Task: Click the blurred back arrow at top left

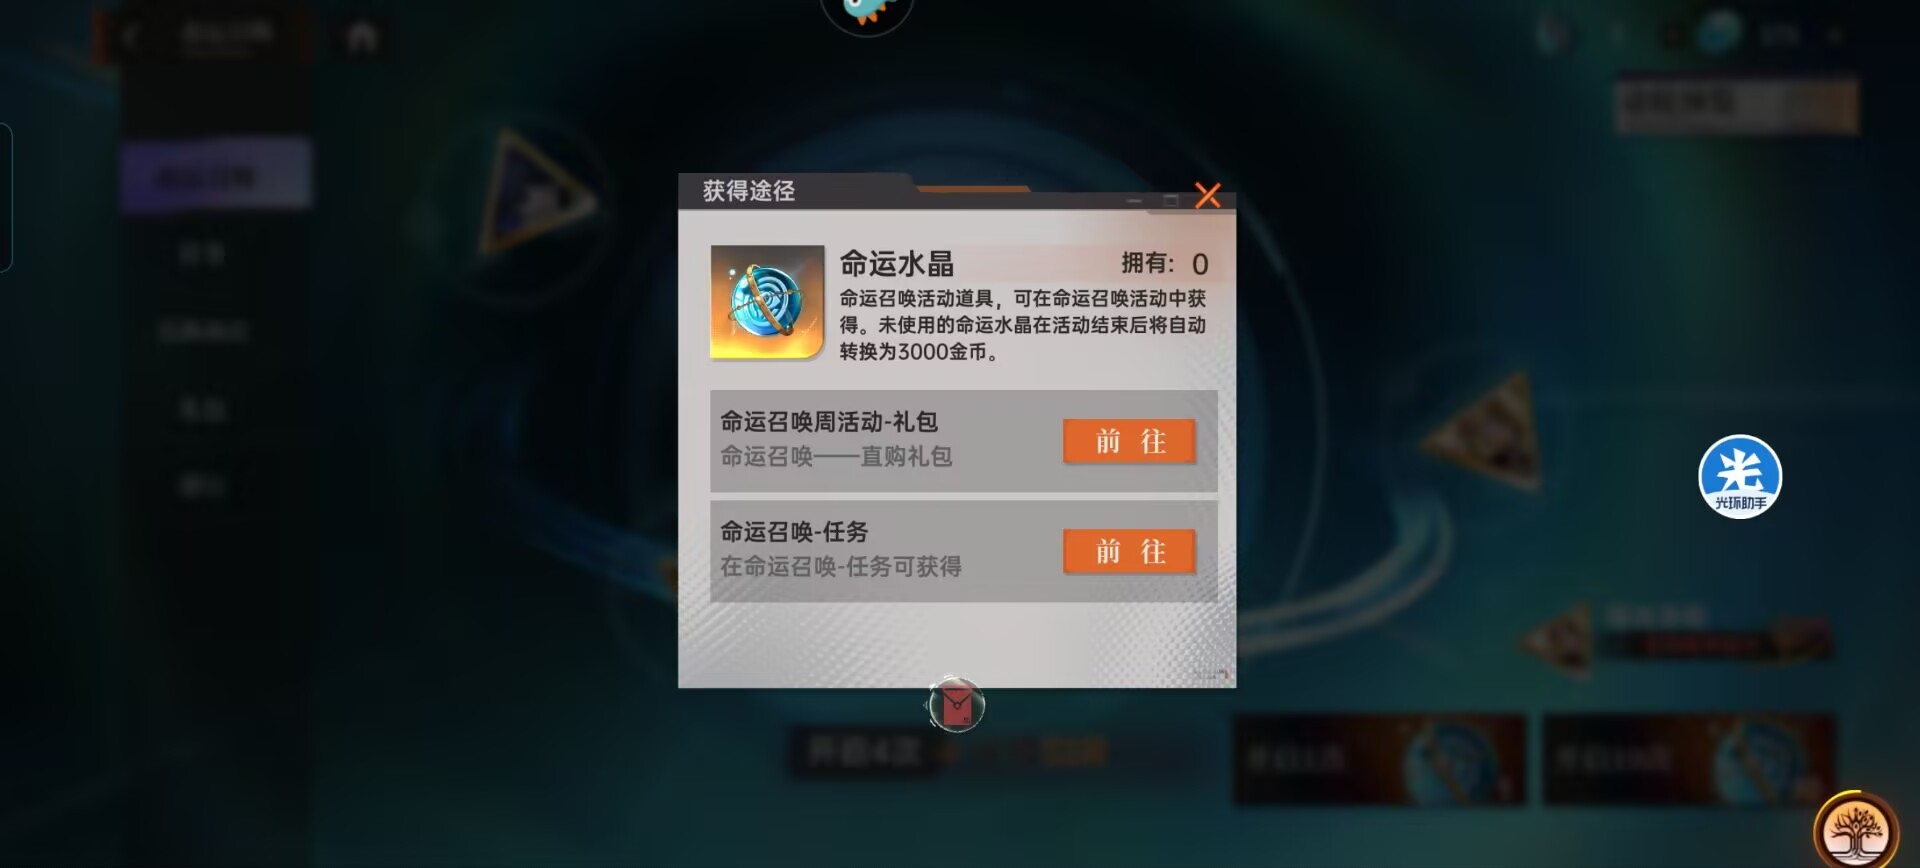Action: (x=131, y=37)
